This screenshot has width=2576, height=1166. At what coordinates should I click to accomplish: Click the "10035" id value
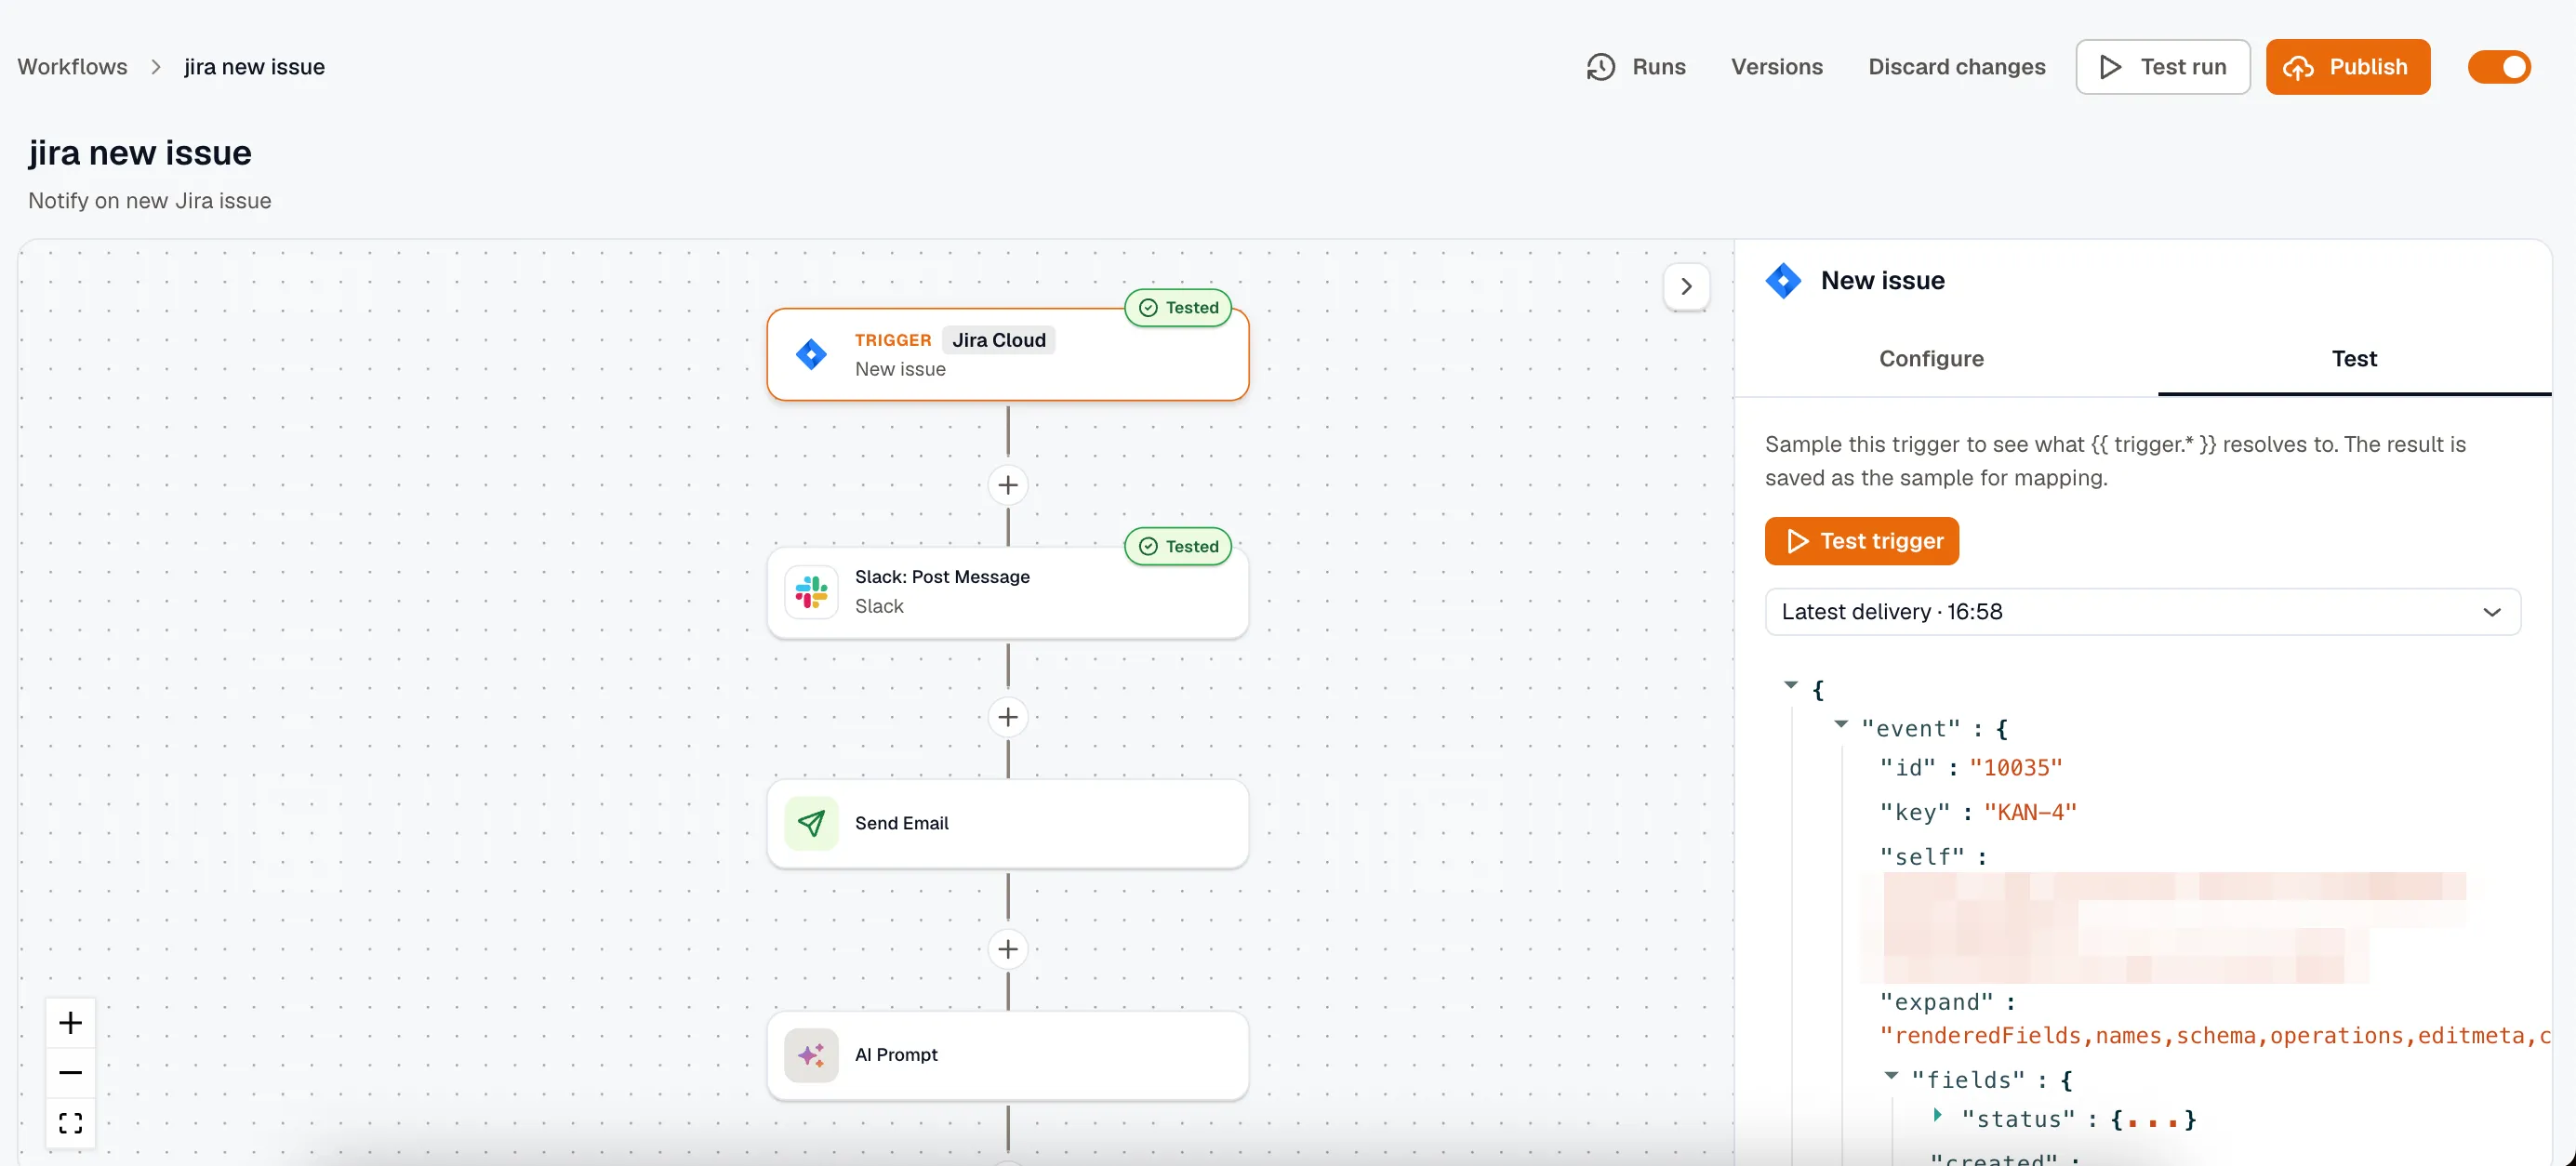2015,768
